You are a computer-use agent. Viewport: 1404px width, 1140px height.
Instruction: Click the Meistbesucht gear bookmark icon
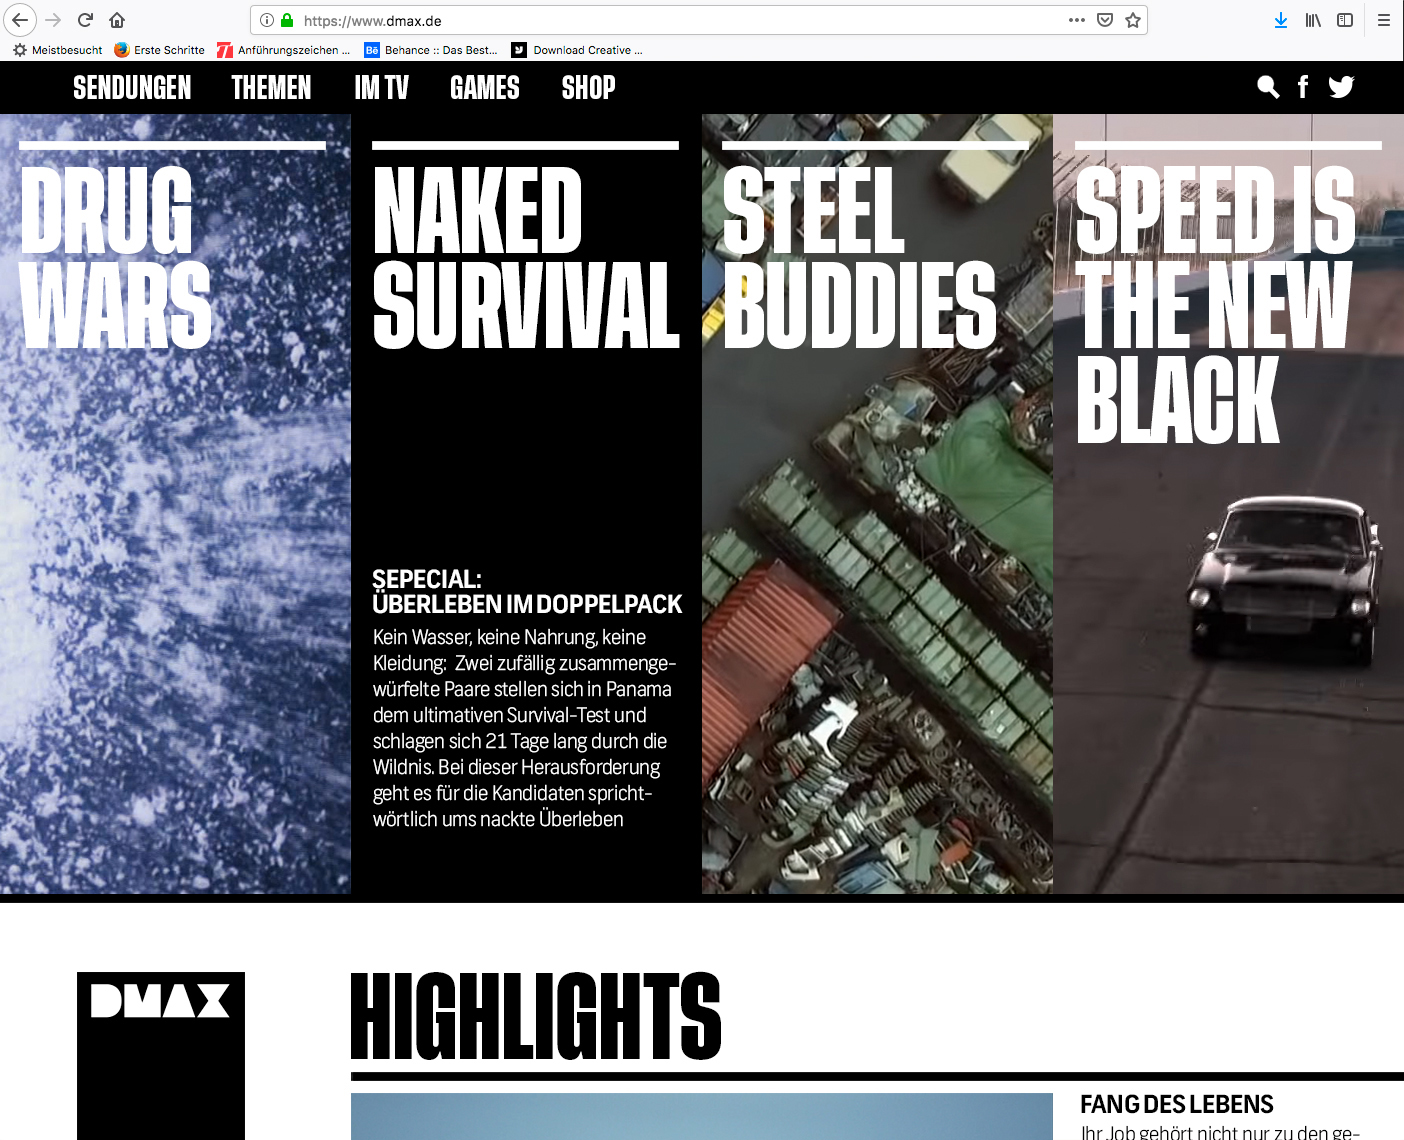click(20, 50)
